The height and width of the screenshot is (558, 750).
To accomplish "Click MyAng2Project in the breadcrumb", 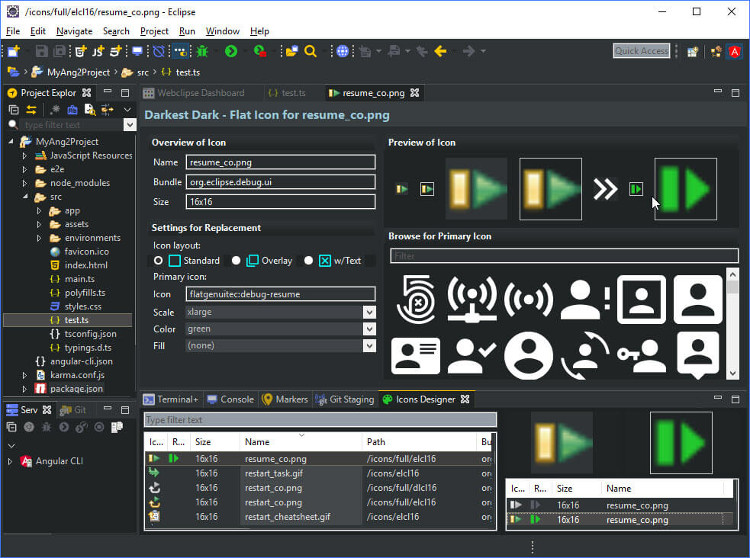I will [x=78, y=72].
